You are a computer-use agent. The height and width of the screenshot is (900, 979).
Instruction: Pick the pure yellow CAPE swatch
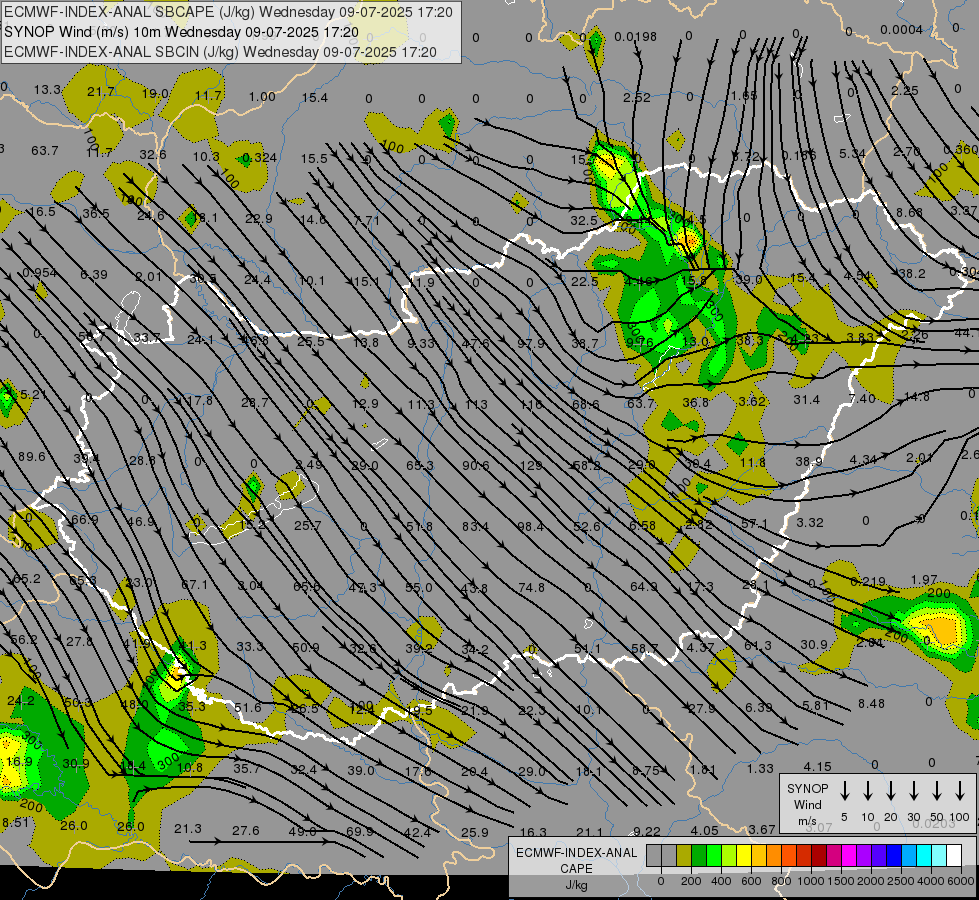point(744,856)
